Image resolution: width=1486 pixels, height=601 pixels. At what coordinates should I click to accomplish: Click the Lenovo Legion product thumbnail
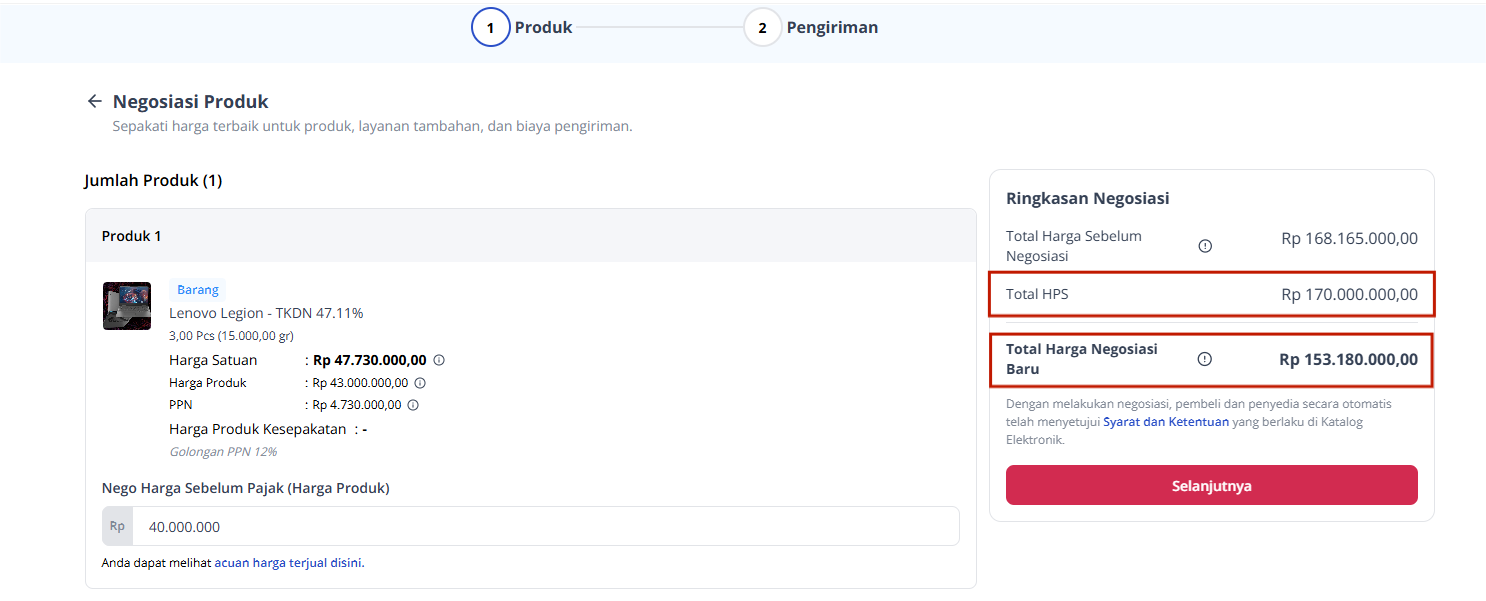click(127, 306)
